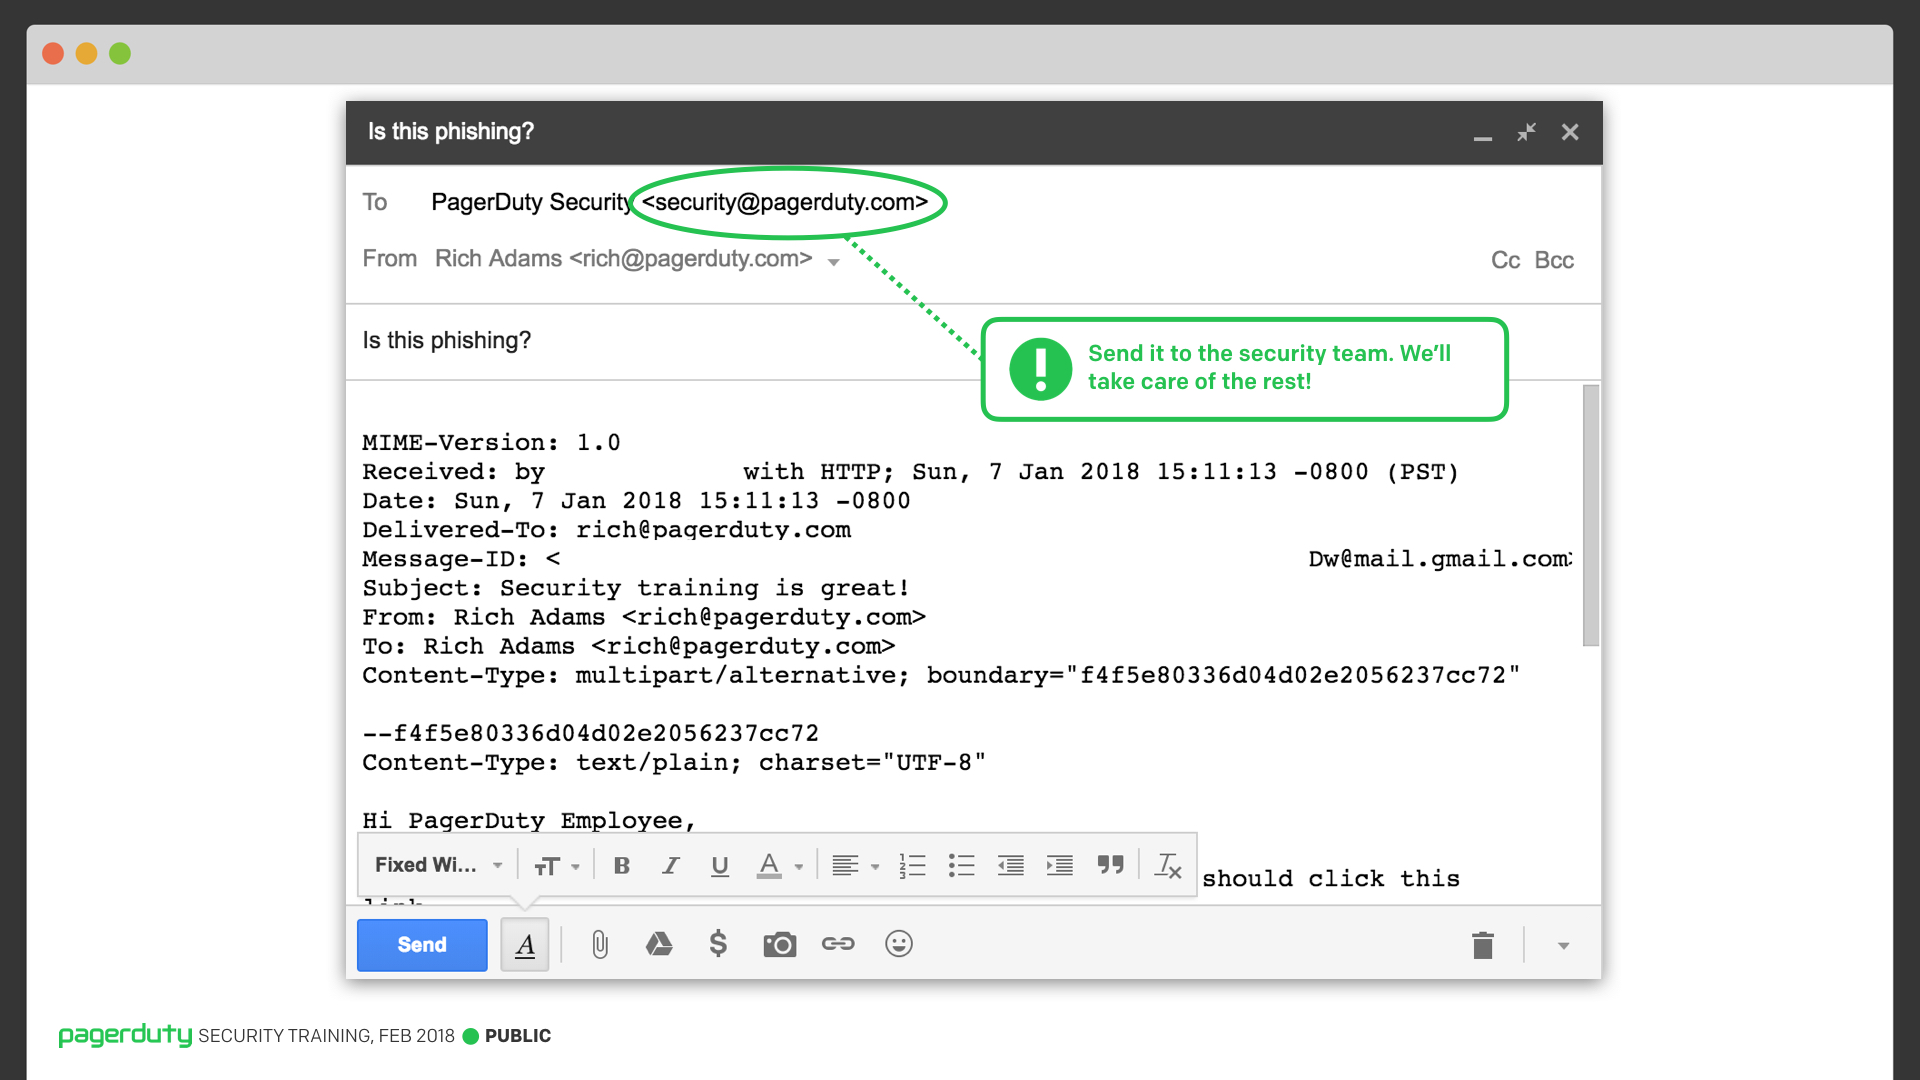Open the text size dropdown
Image resolution: width=1920 pixels, height=1080 pixels.
(x=557, y=866)
